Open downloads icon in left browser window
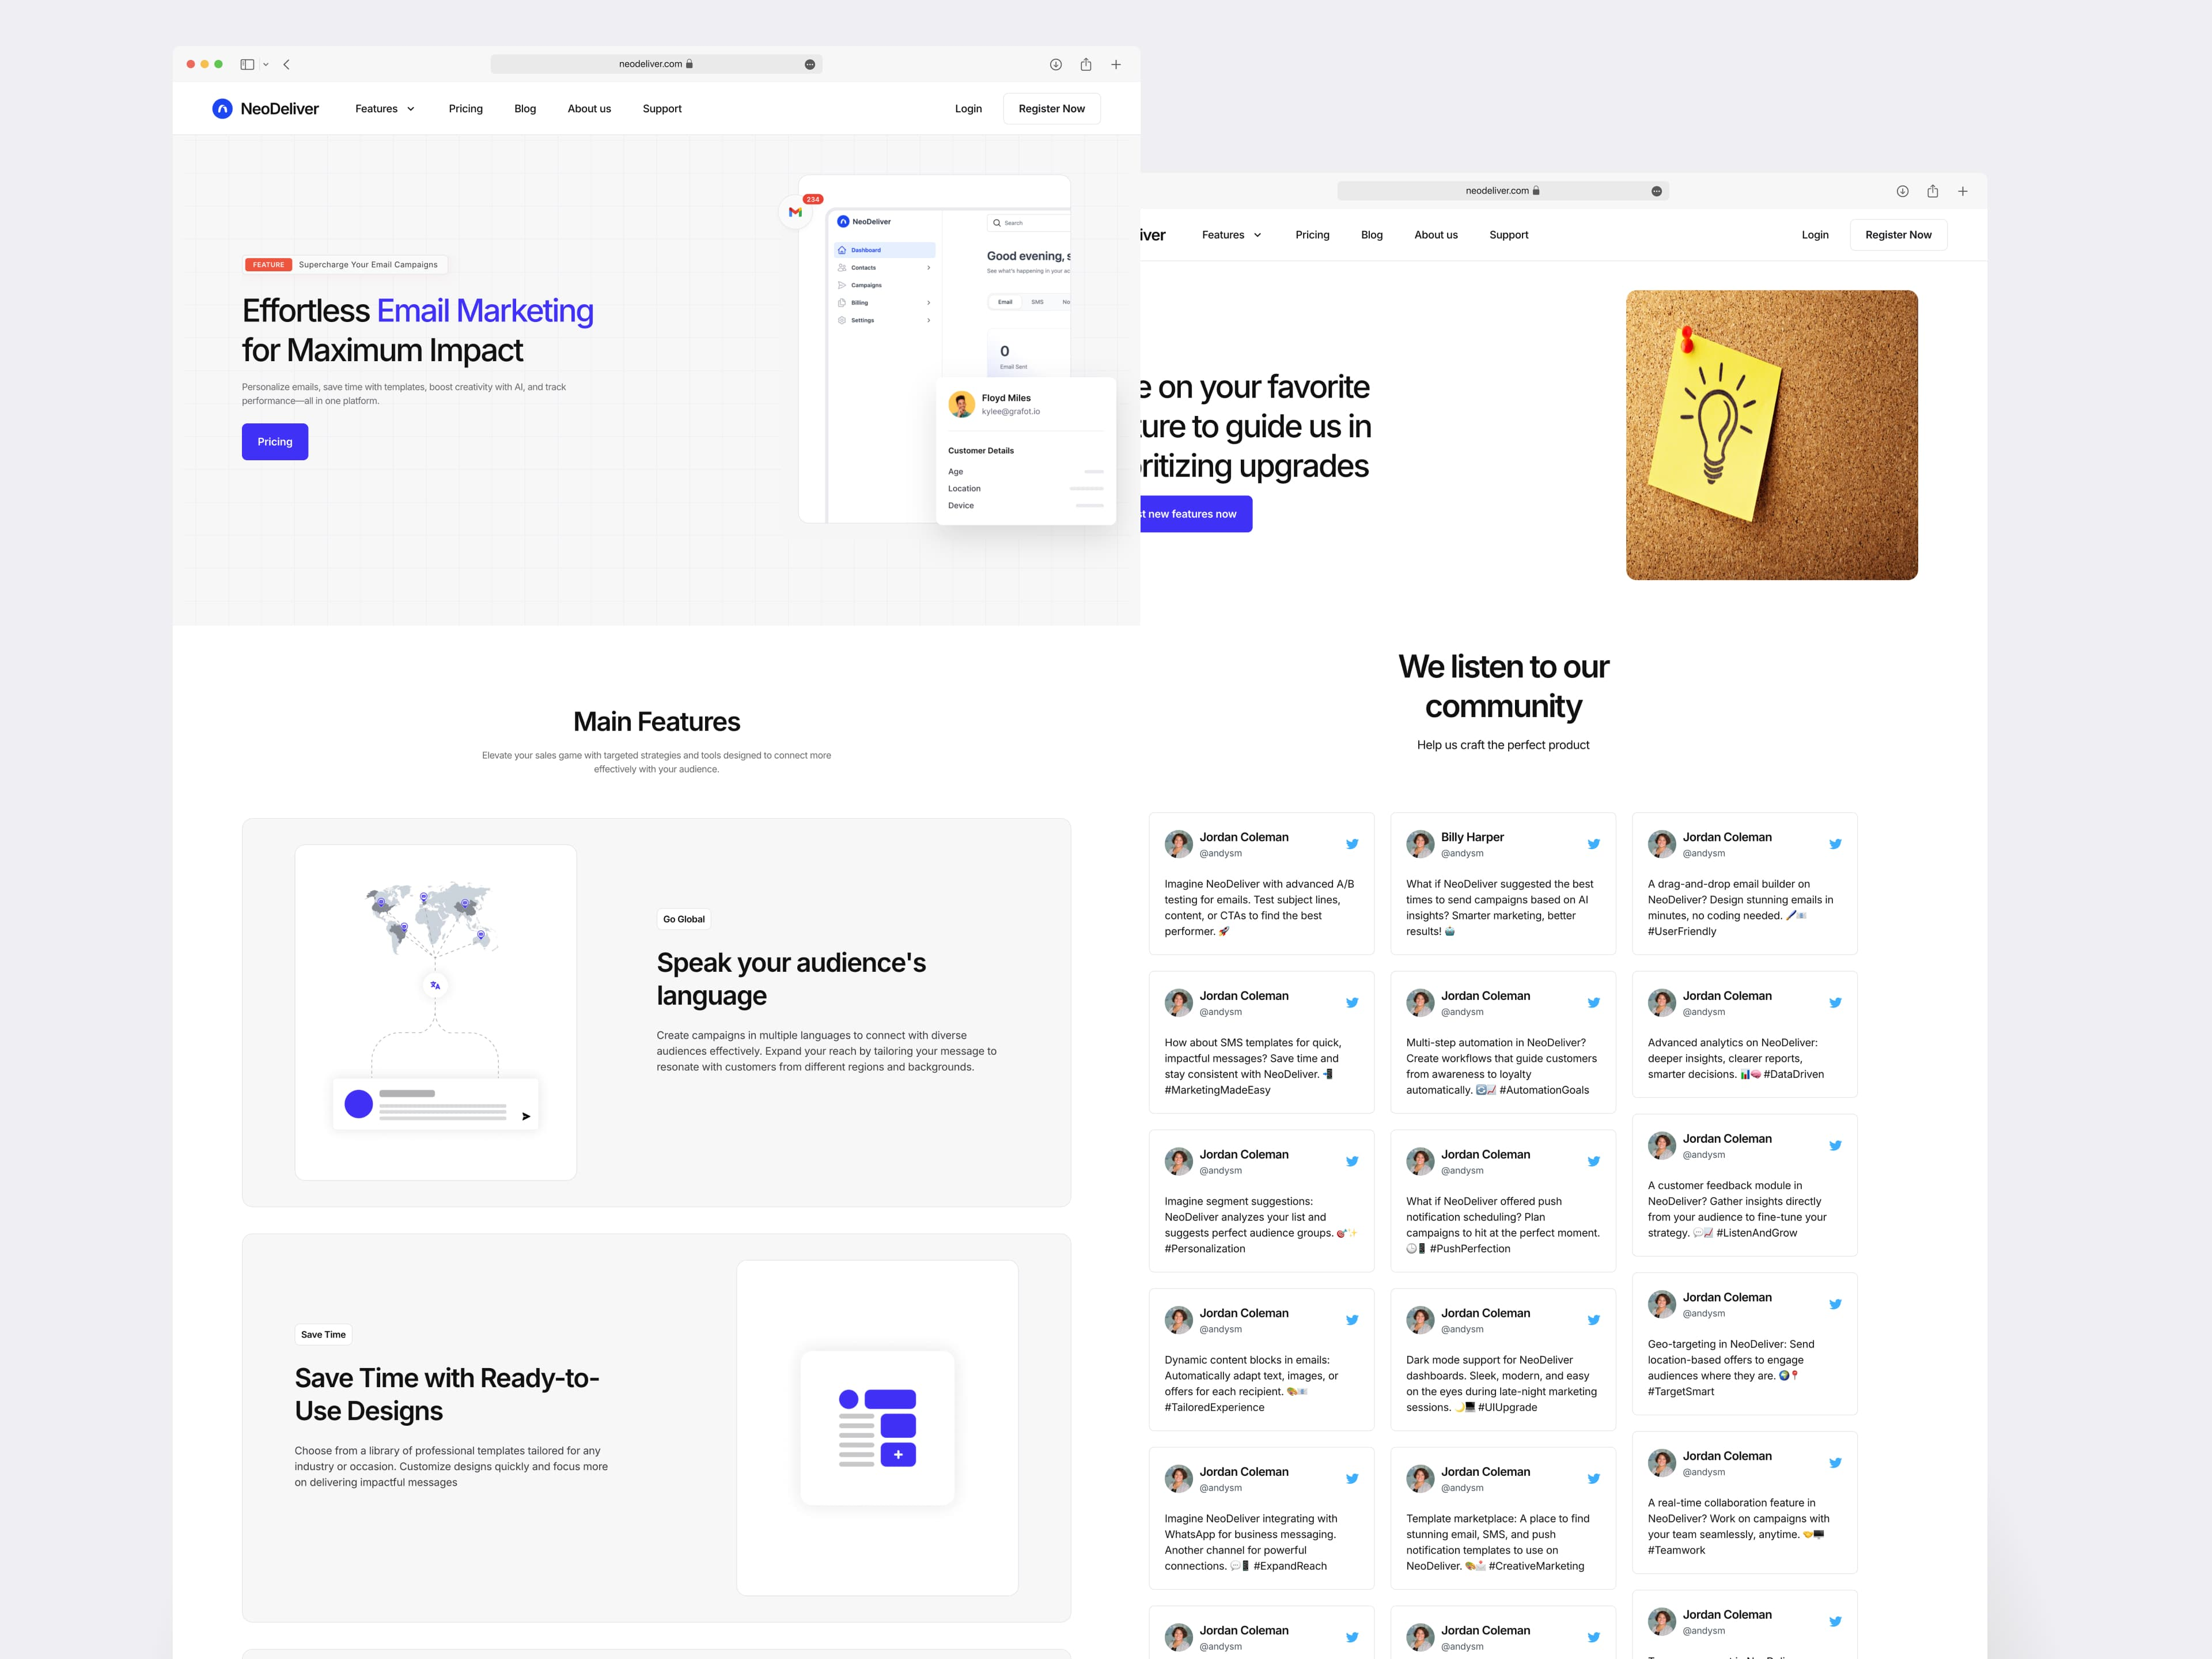The image size is (2212, 1659). pyautogui.click(x=1056, y=64)
